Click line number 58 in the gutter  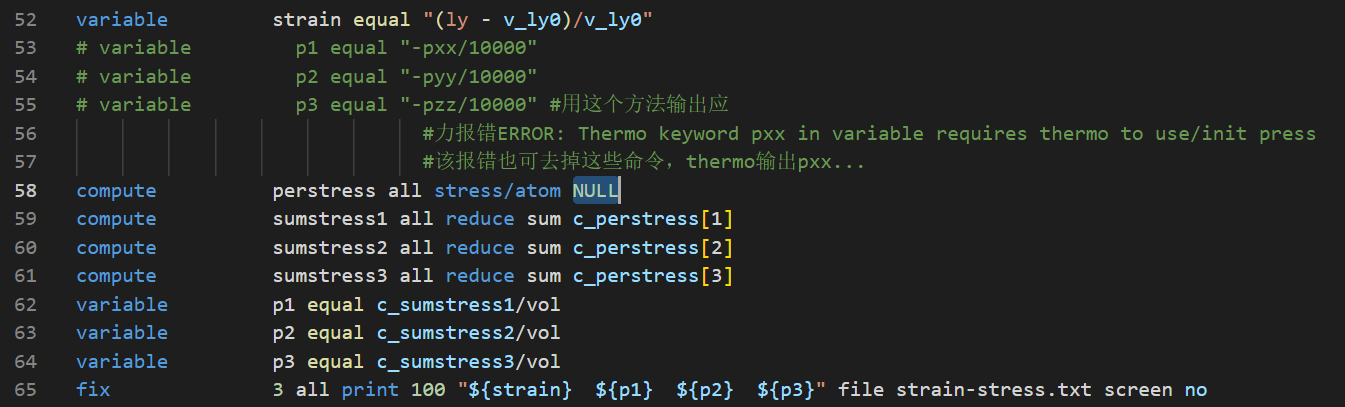pyautogui.click(x=27, y=191)
